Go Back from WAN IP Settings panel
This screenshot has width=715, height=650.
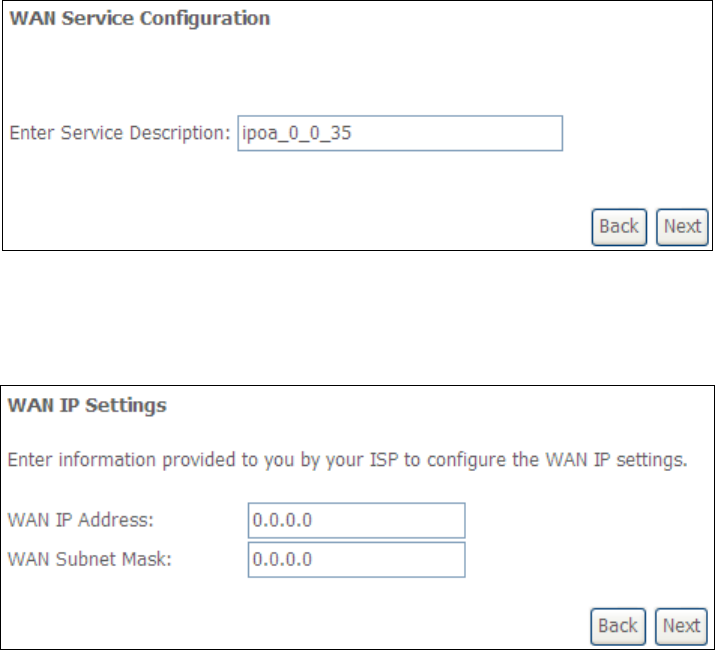pos(617,626)
